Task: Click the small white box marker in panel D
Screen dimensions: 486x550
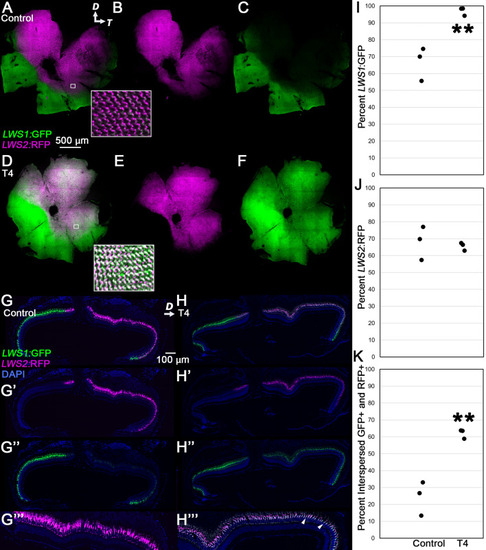Action: tap(76, 227)
